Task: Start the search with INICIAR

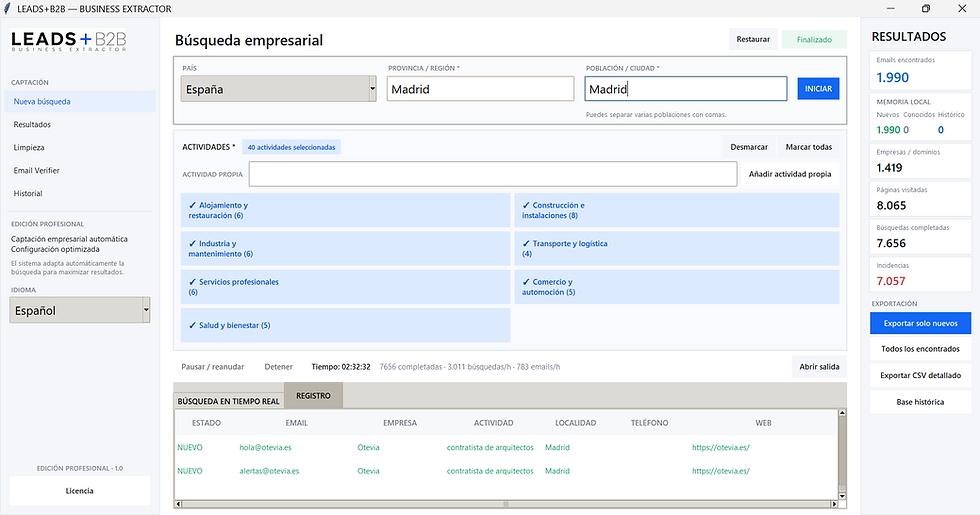Action: pyautogui.click(x=818, y=89)
